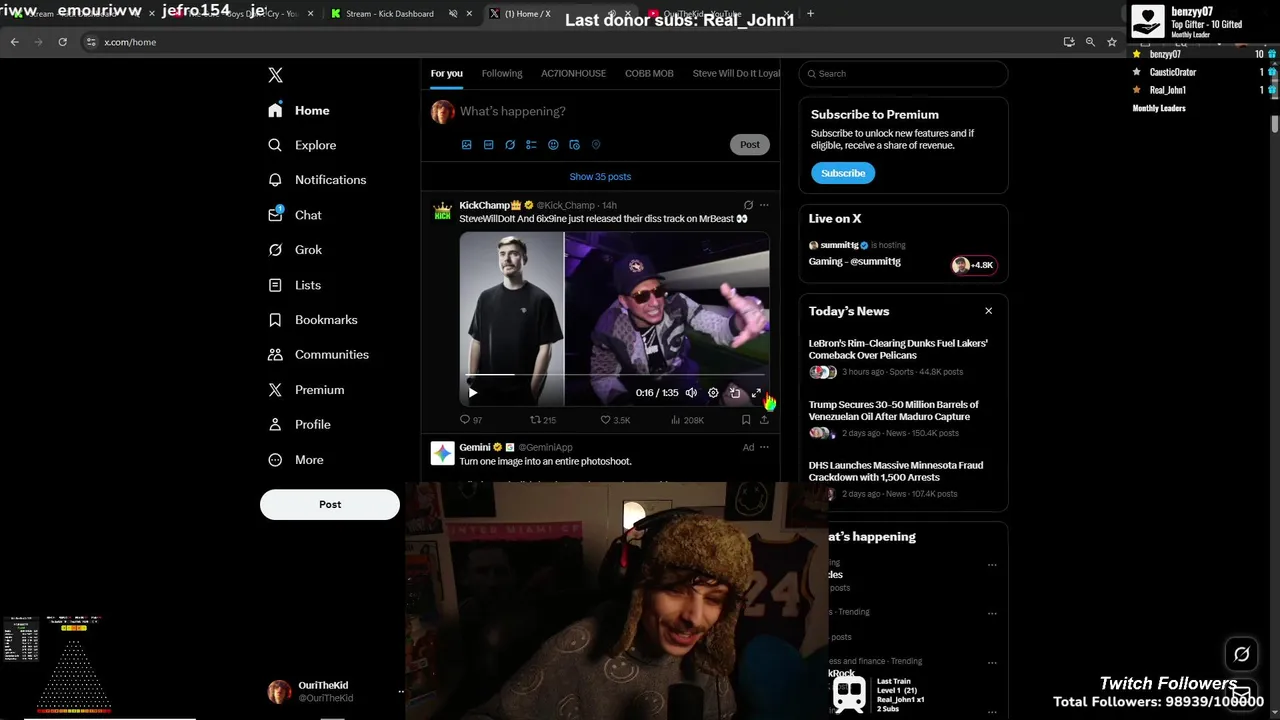Switch to the Following tab
The width and height of the screenshot is (1280, 720).
(502, 73)
